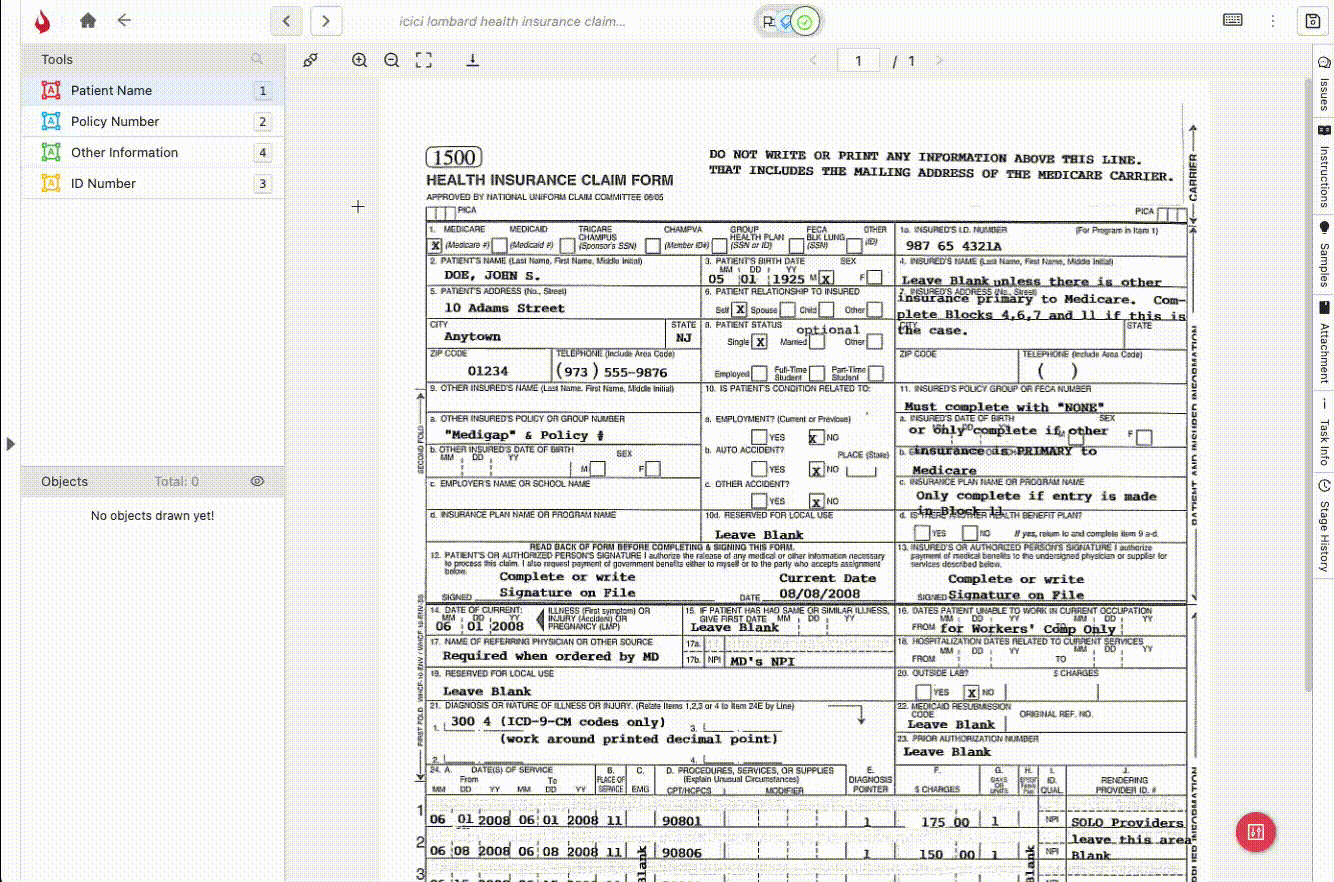Open the three-dot more options menu

(1272, 20)
